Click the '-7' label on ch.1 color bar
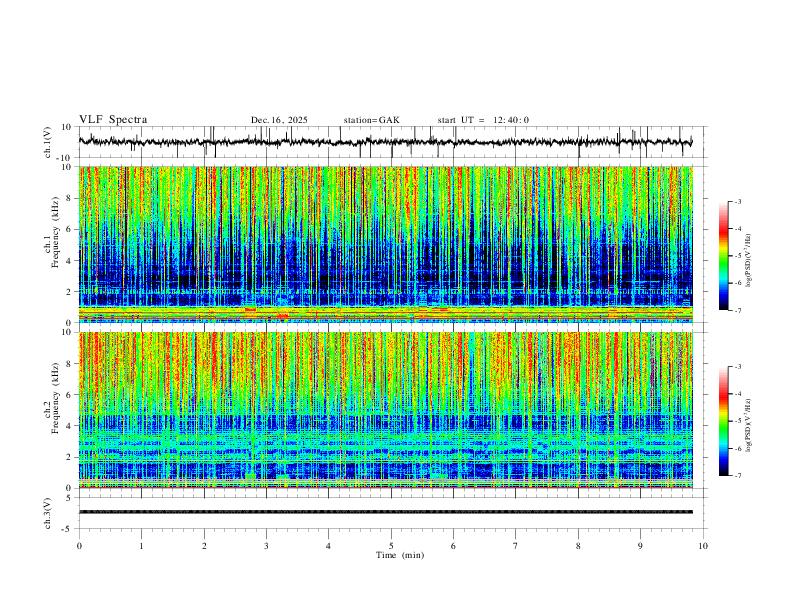 click(738, 310)
